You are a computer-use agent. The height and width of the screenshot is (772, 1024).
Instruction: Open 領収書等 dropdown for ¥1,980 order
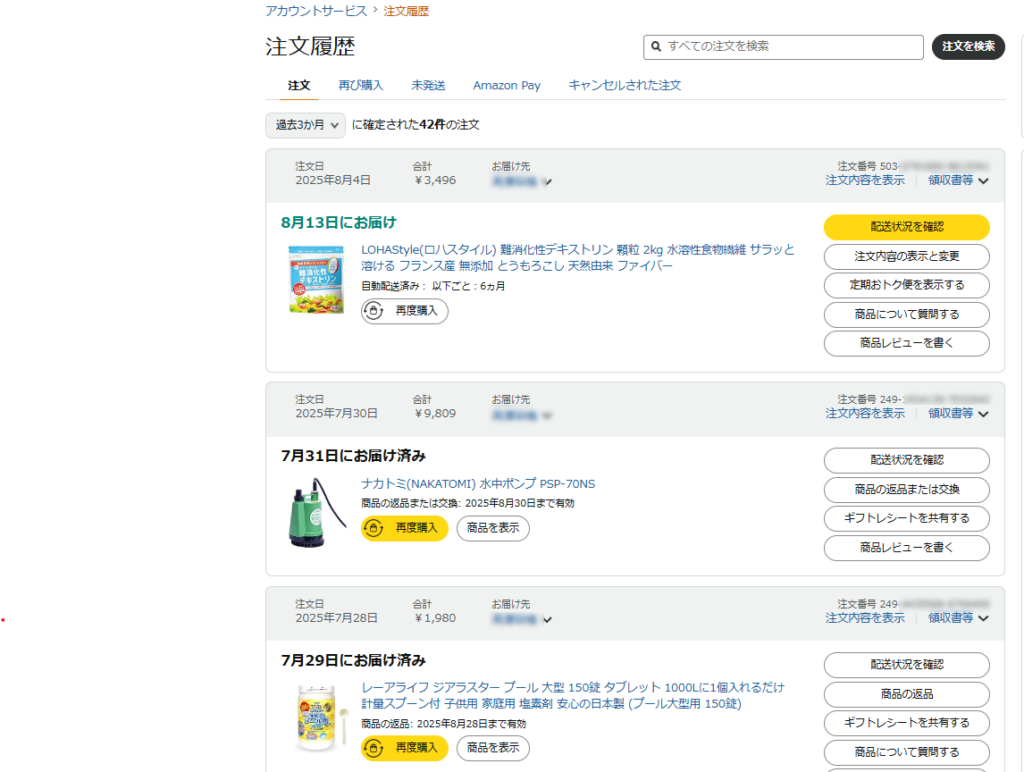coord(958,618)
